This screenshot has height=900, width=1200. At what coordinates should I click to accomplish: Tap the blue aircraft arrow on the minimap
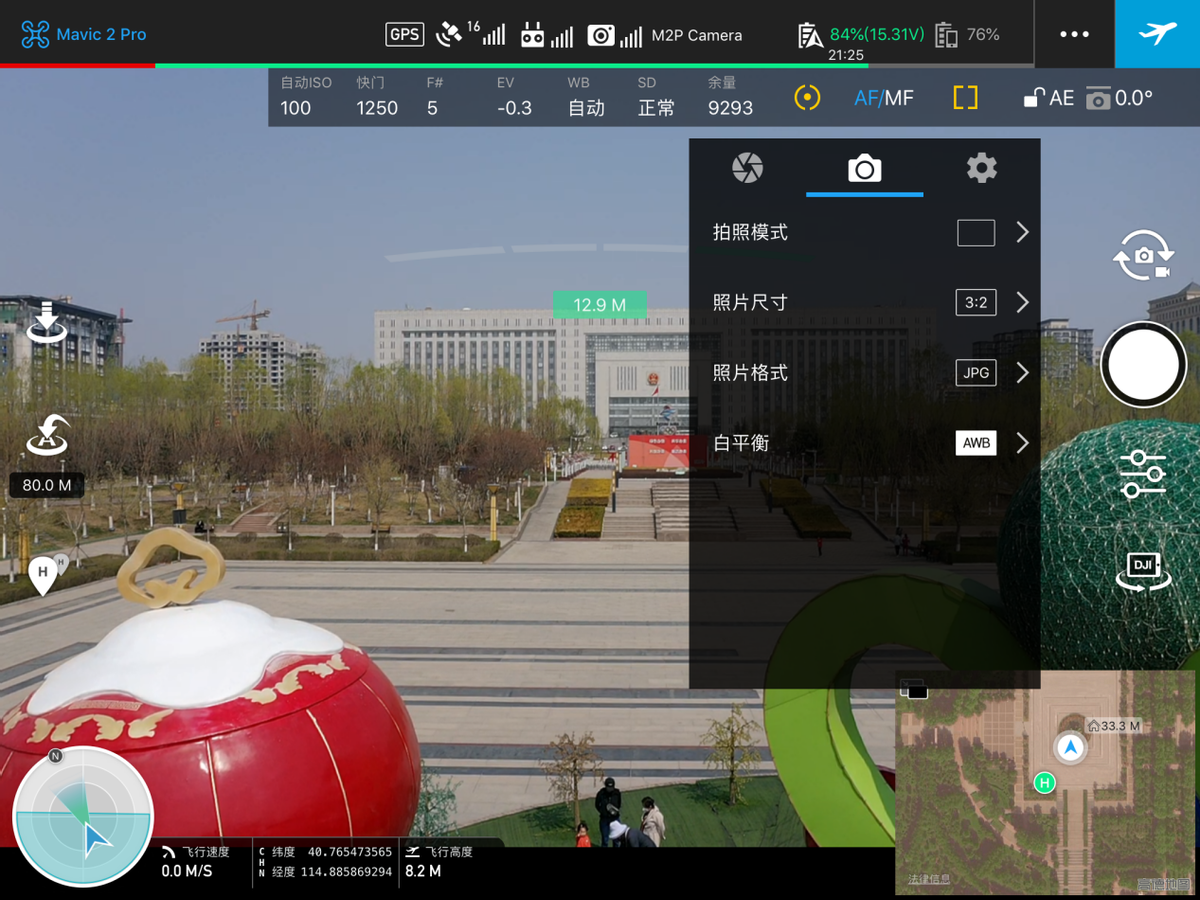pos(1071,747)
